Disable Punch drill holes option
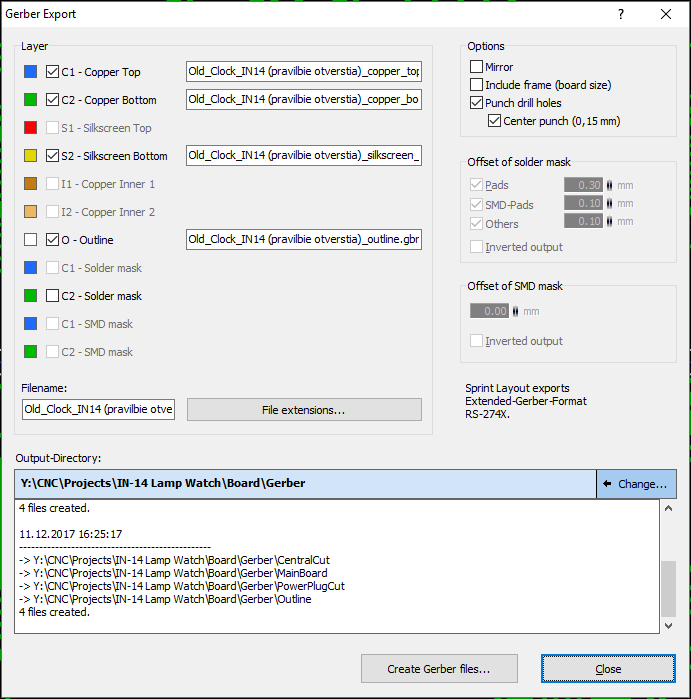The width and height of the screenshot is (691, 699). click(x=477, y=103)
